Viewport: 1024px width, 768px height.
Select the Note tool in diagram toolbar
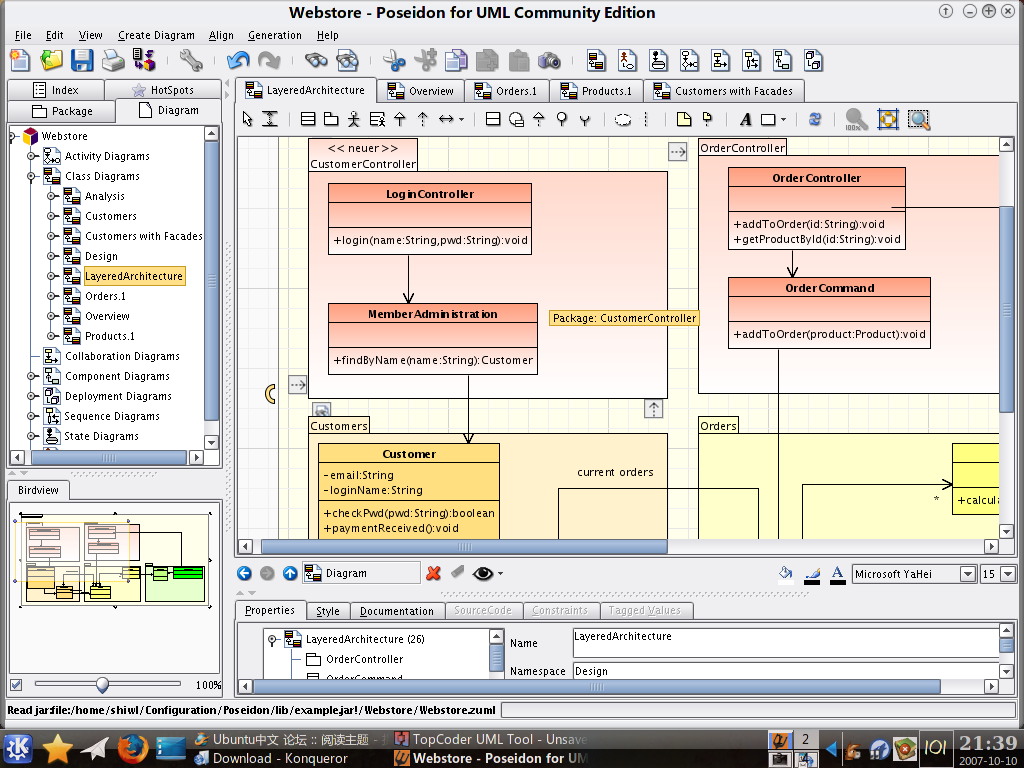click(684, 119)
